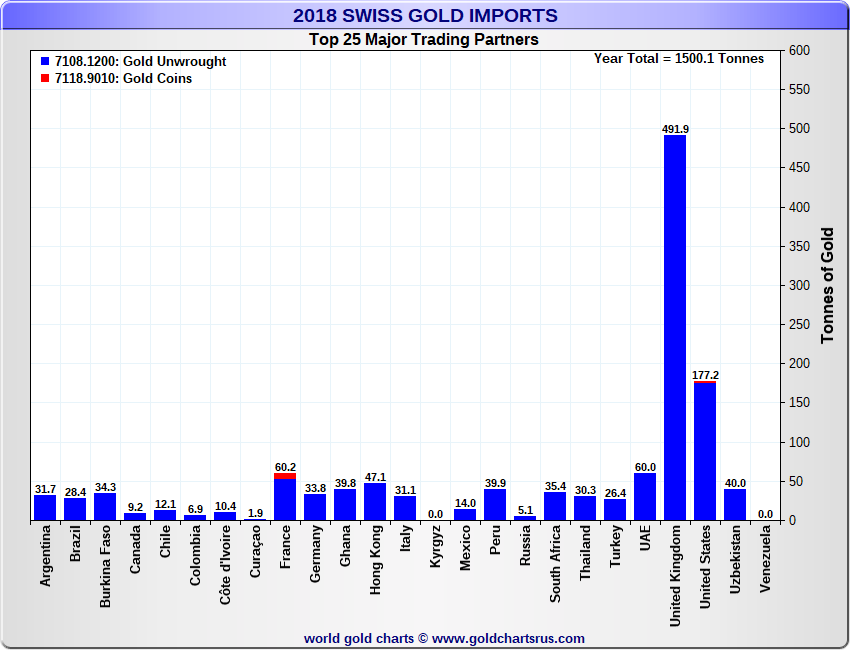Click the '177.2' value label
This screenshot has width=850, height=650.
pyautogui.click(x=705, y=375)
